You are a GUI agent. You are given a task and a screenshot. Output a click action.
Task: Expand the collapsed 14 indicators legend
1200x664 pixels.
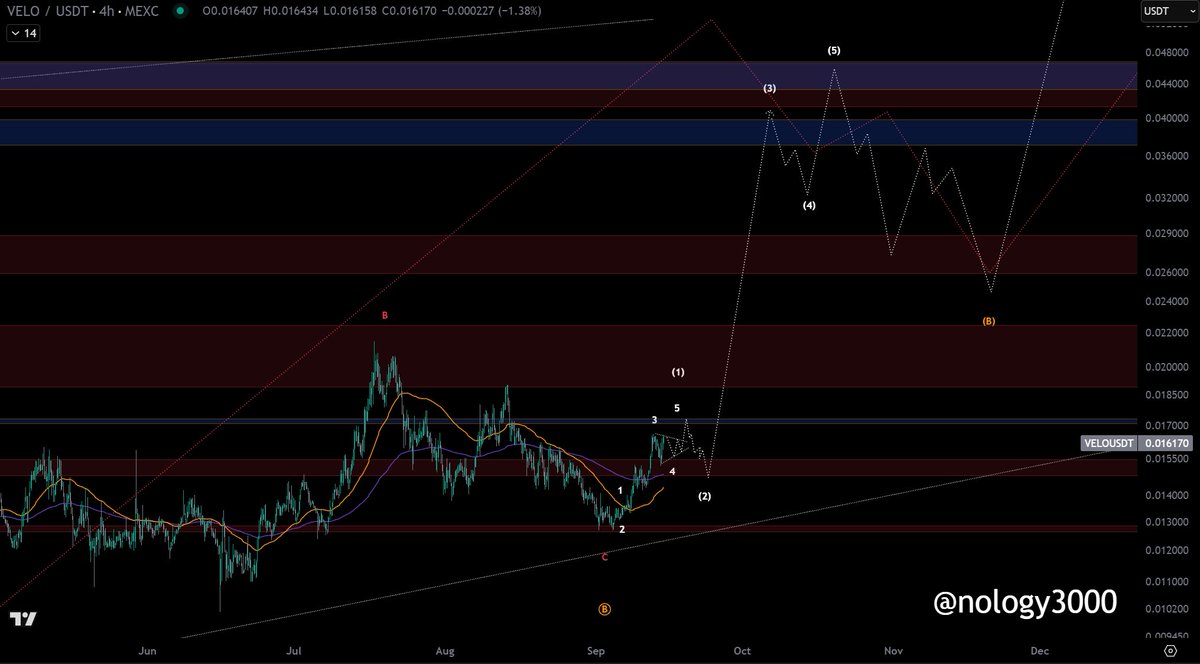[x=23, y=33]
